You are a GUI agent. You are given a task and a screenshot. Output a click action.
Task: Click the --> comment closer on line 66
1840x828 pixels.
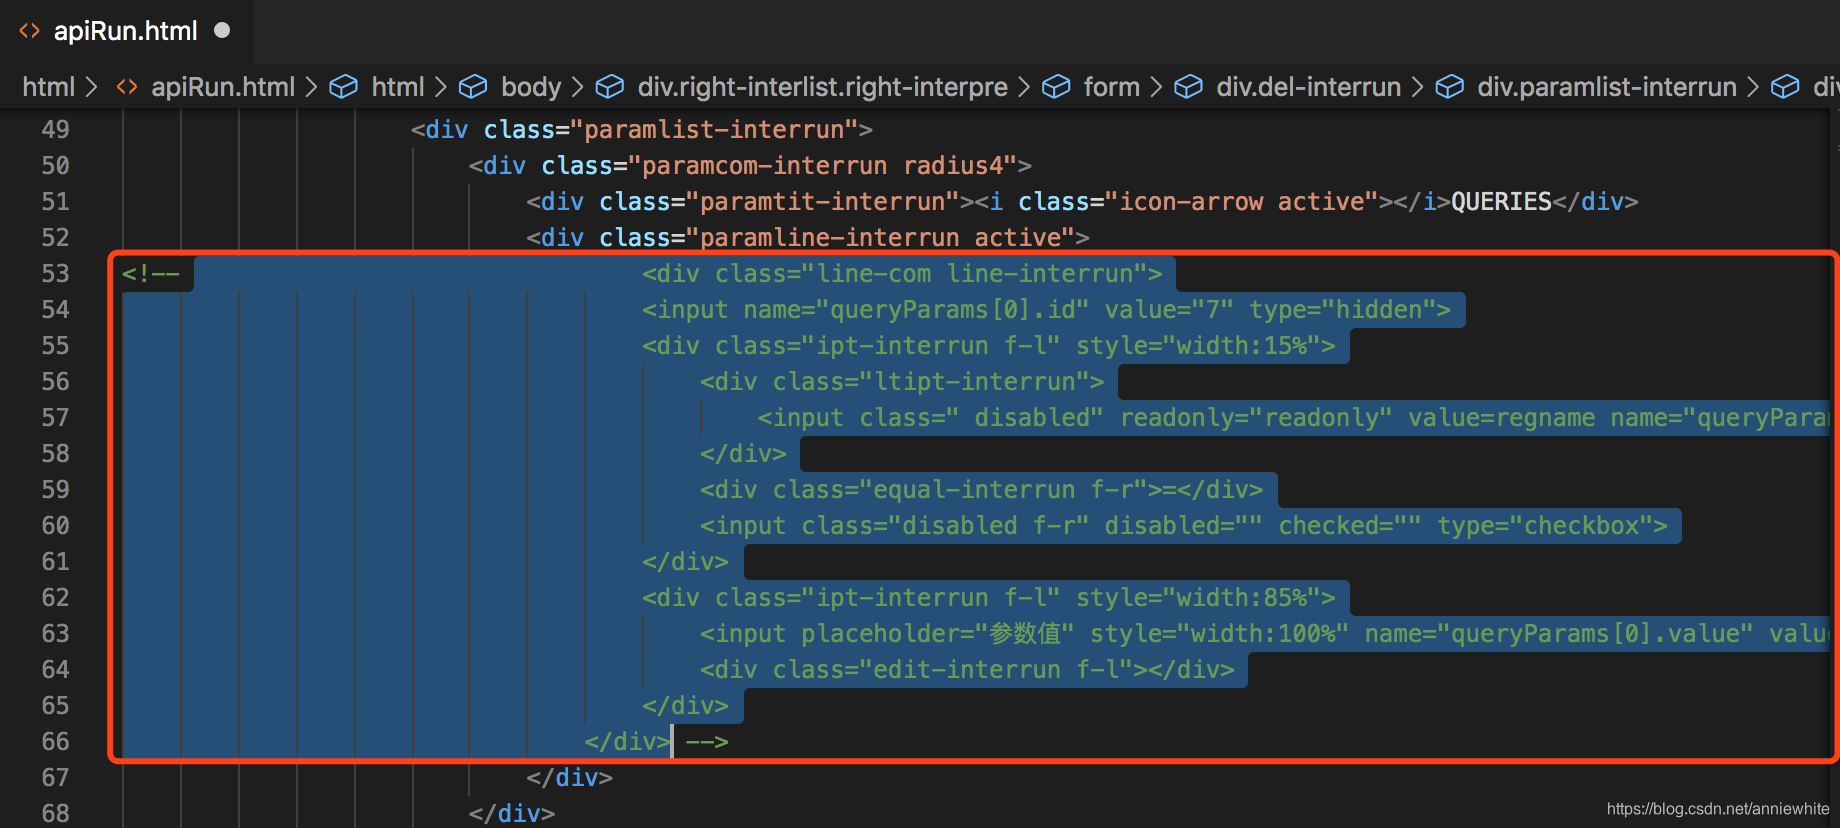pyautogui.click(x=707, y=741)
